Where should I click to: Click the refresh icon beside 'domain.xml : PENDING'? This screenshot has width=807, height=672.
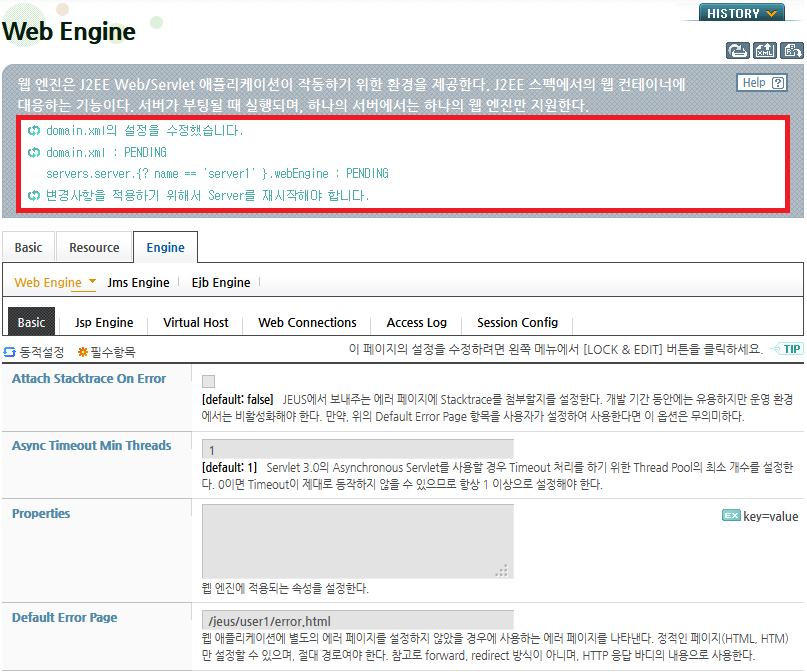pos(34,152)
